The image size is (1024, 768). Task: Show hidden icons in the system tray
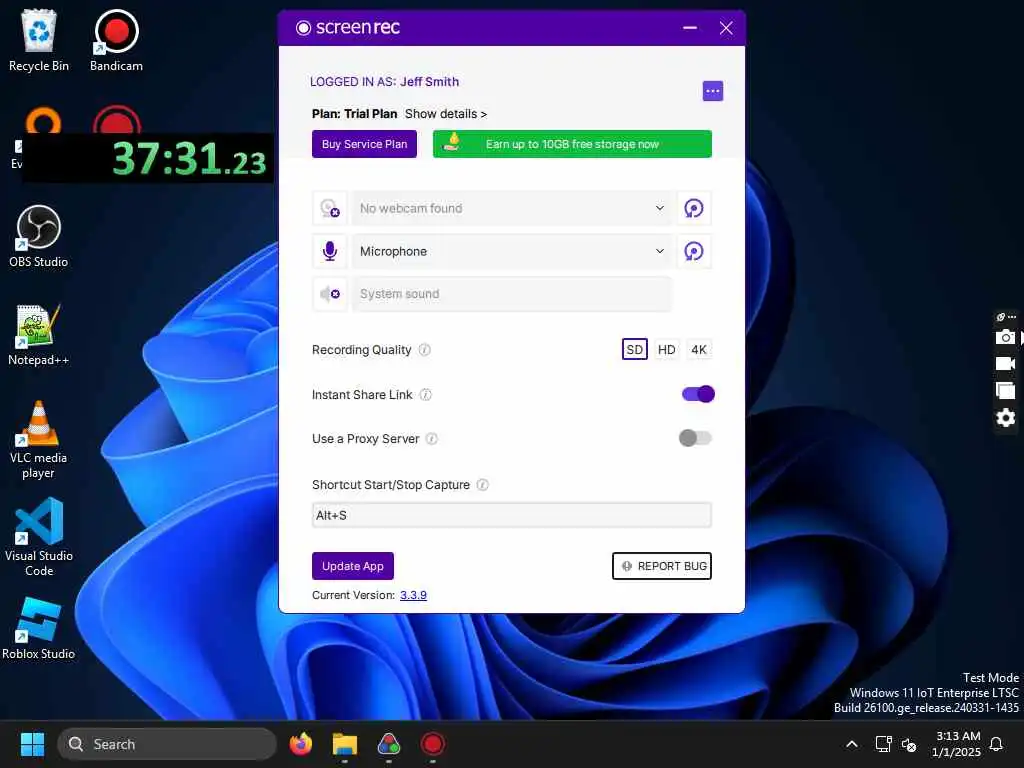click(x=852, y=744)
